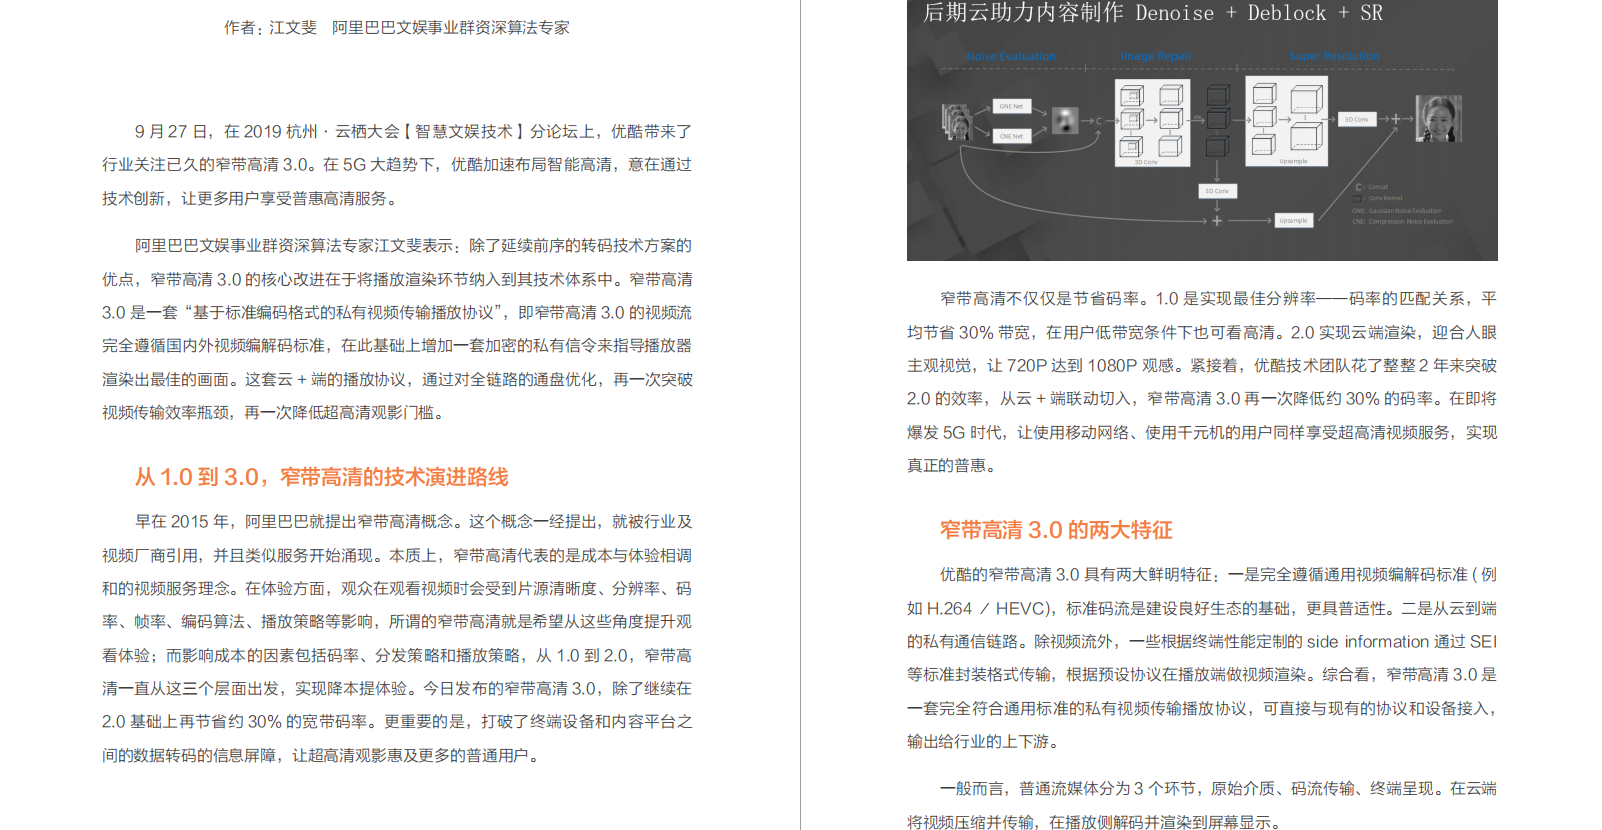Click the line starting "早在 2015 年，阿里巴巴就提出"
Screen dimensions: 1602x830
click(x=413, y=522)
